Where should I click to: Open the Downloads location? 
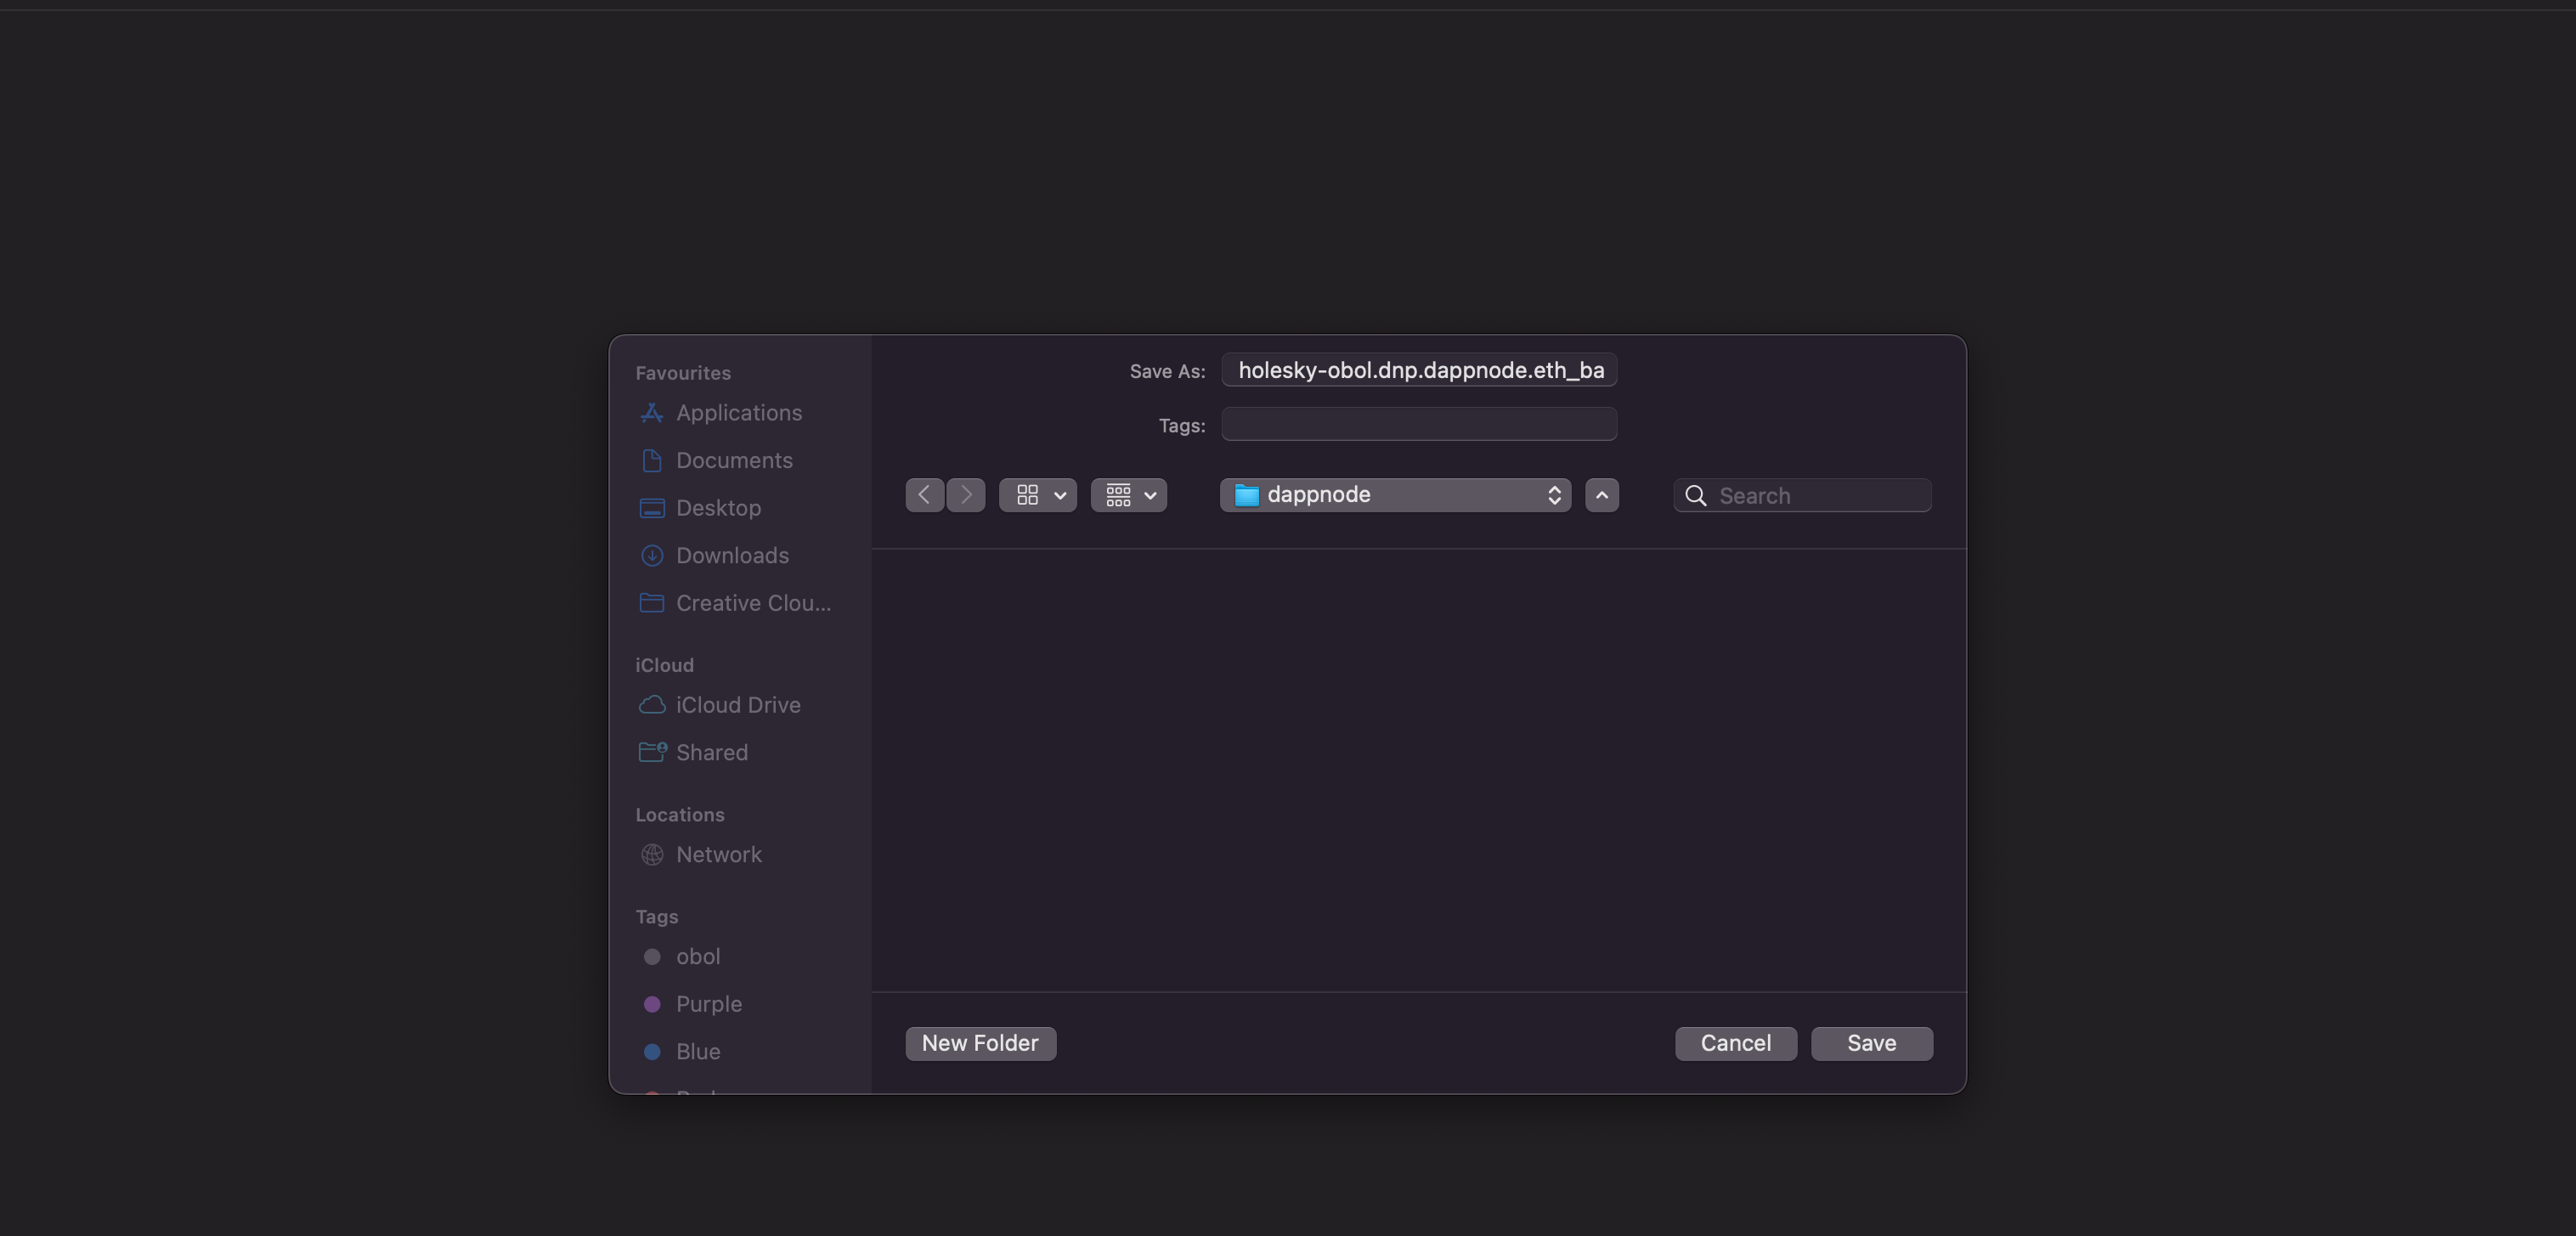731,555
